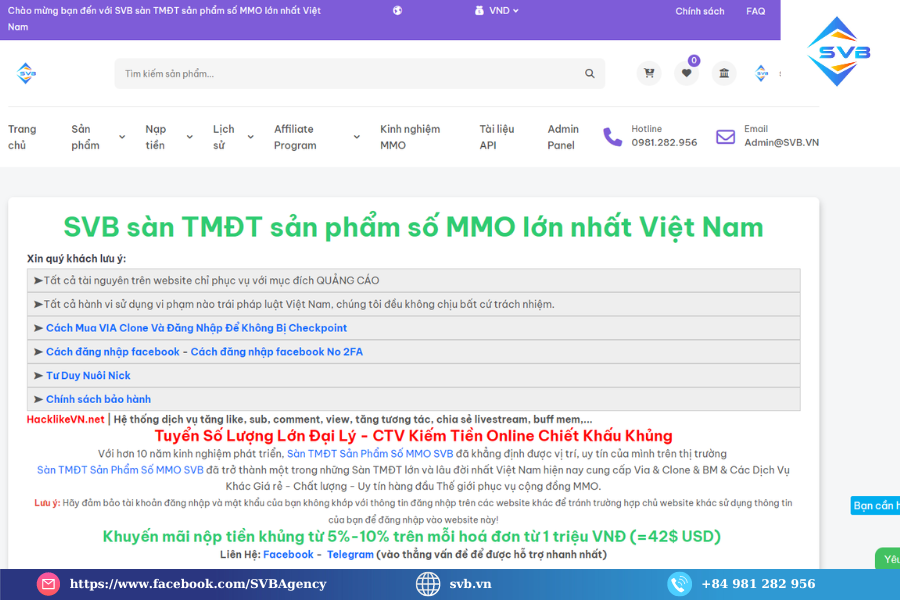Screen dimensions: 900x600
Task: Open the Lịch sử menu
Action: (223, 137)
